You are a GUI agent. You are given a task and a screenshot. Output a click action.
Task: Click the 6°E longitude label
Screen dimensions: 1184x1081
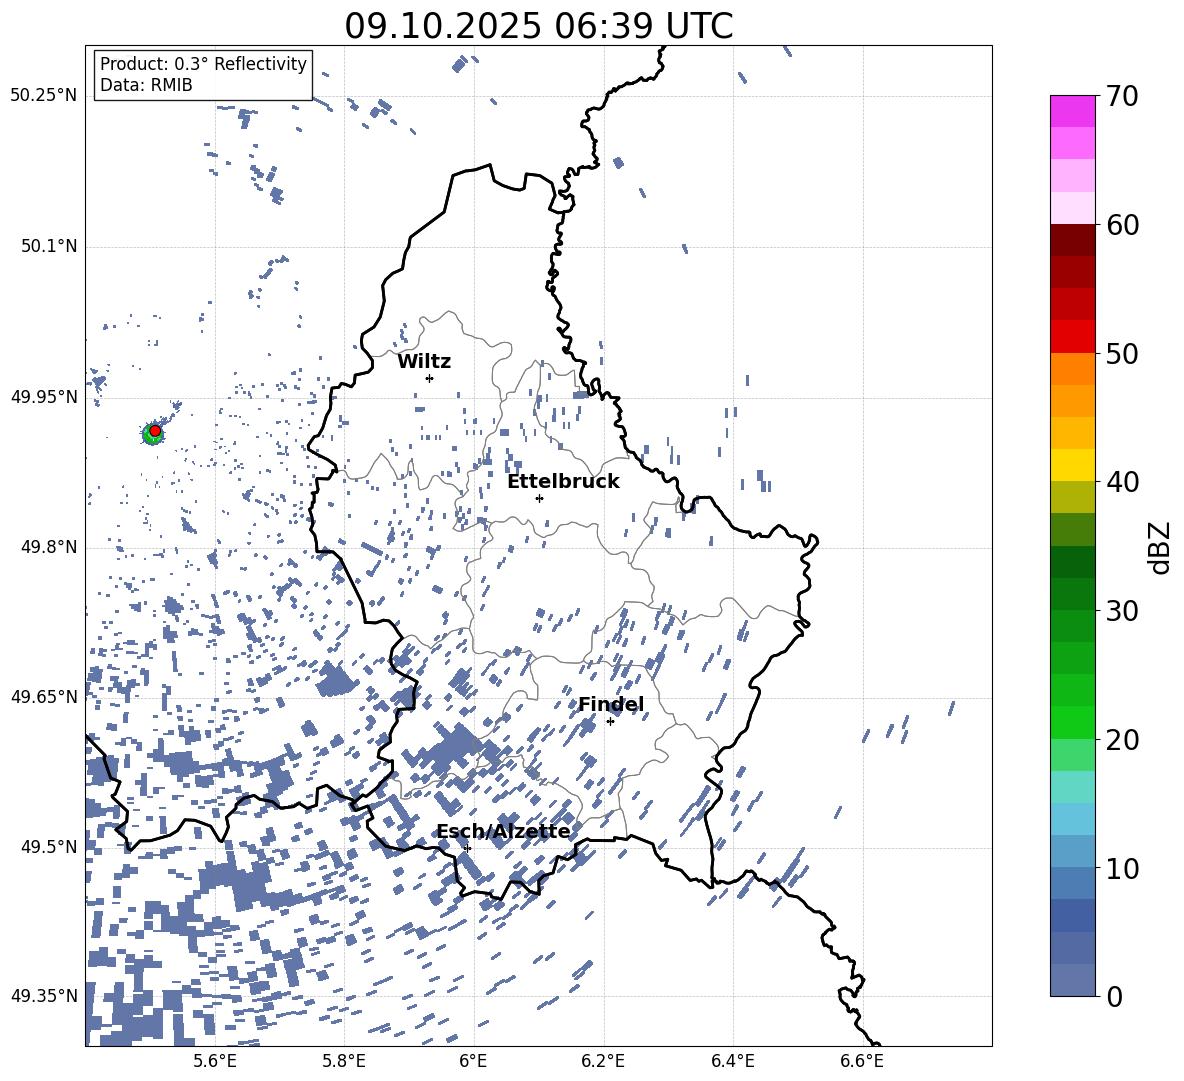[x=473, y=1061]
